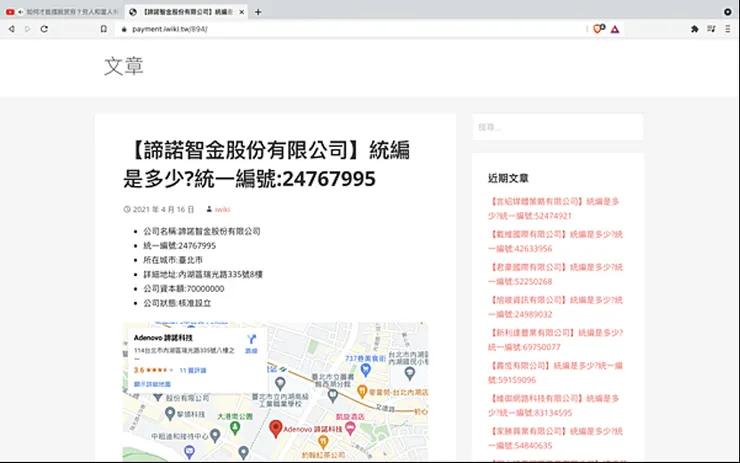Image resolution: width=740 pixels, height=463 pixels.
Task: Click the 擎諾科技 map marker
Action: point(170,414)
